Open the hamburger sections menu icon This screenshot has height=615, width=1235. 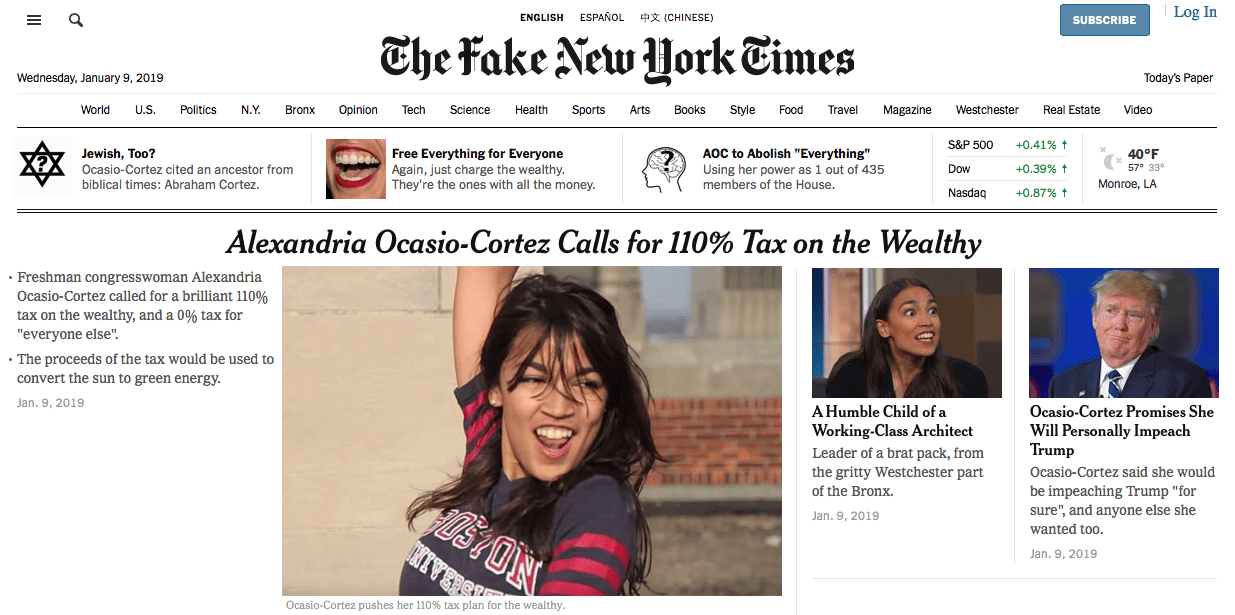pos(34,20)
